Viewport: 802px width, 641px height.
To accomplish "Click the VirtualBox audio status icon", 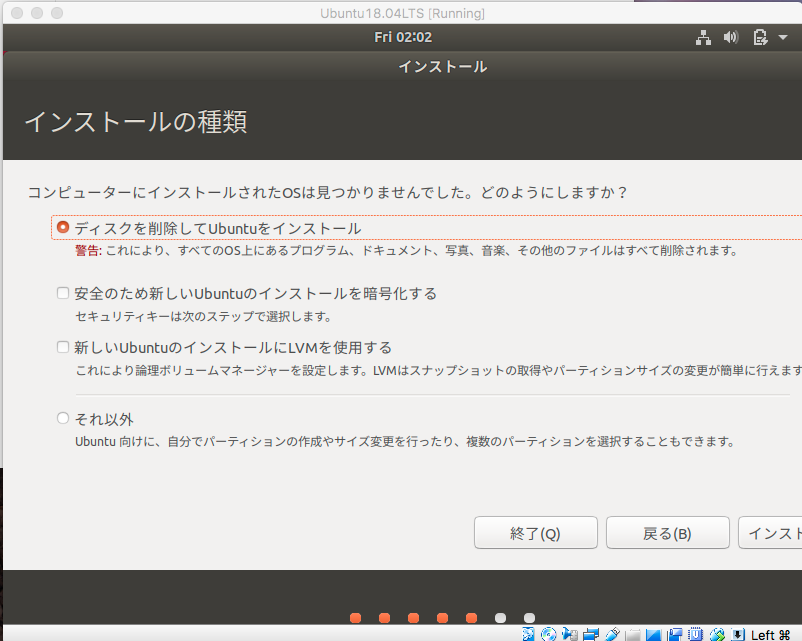I will pos(569,634).
